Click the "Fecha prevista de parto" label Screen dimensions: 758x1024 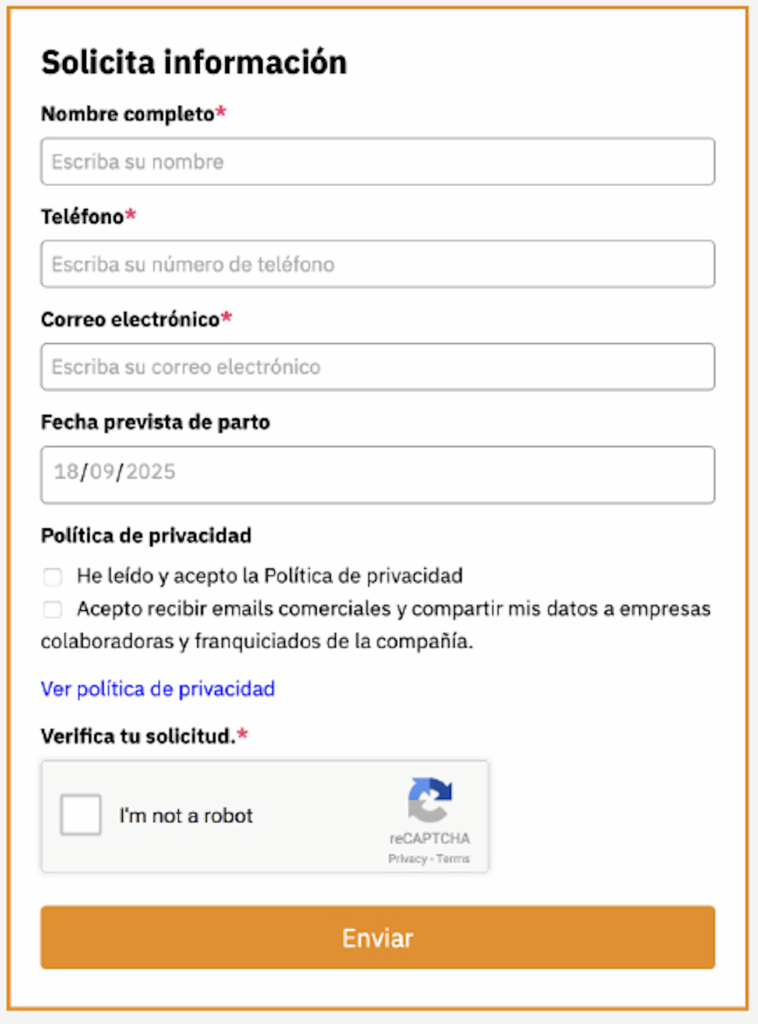pos(155,423)
